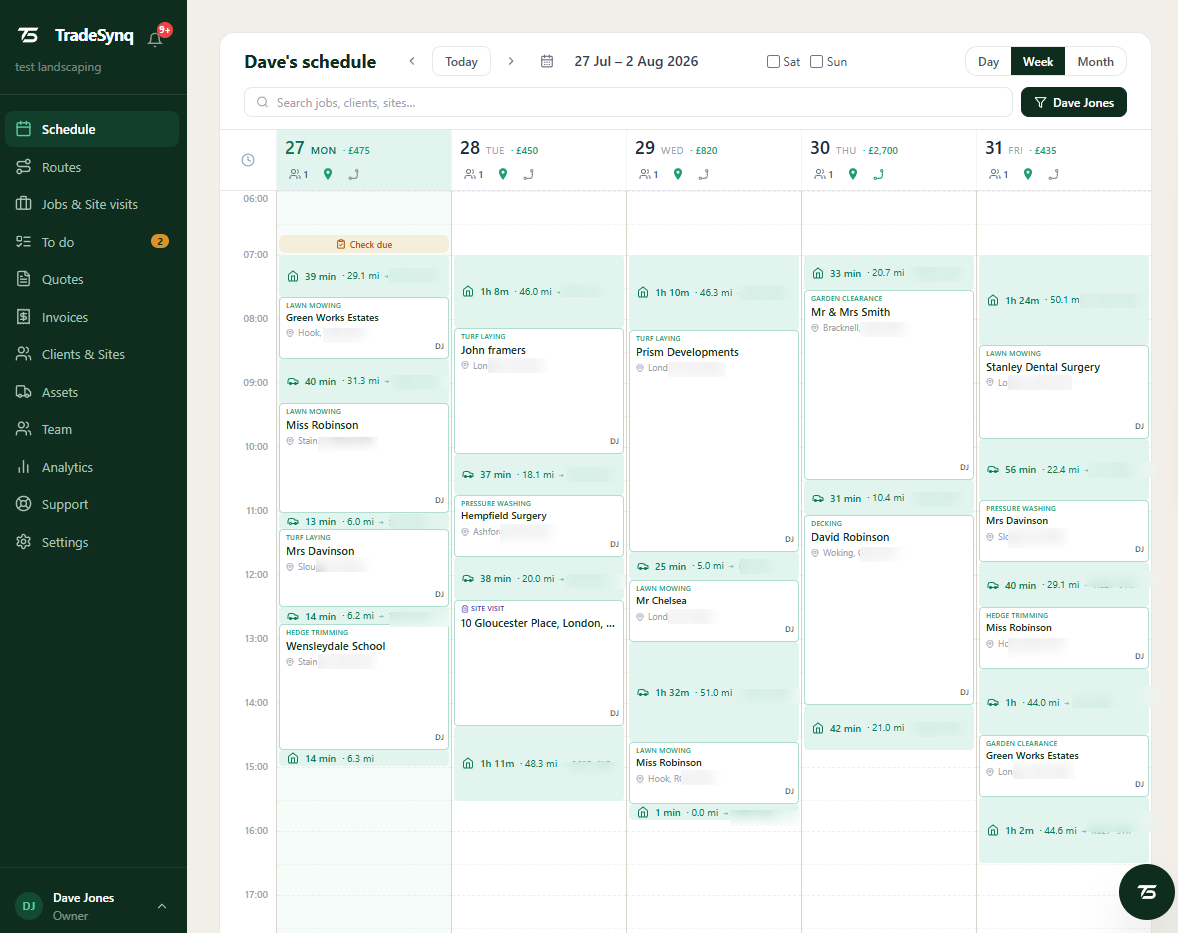1178x933 pixels.
Task: Click the search jobs, clients, sites field
Action: click(x=628, y=102)
